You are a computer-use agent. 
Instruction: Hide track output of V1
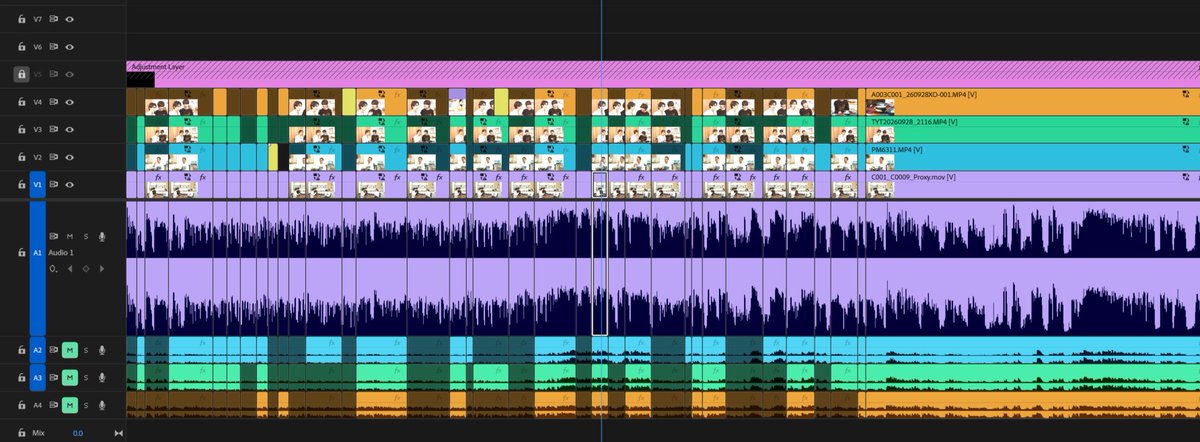(70, 184)
